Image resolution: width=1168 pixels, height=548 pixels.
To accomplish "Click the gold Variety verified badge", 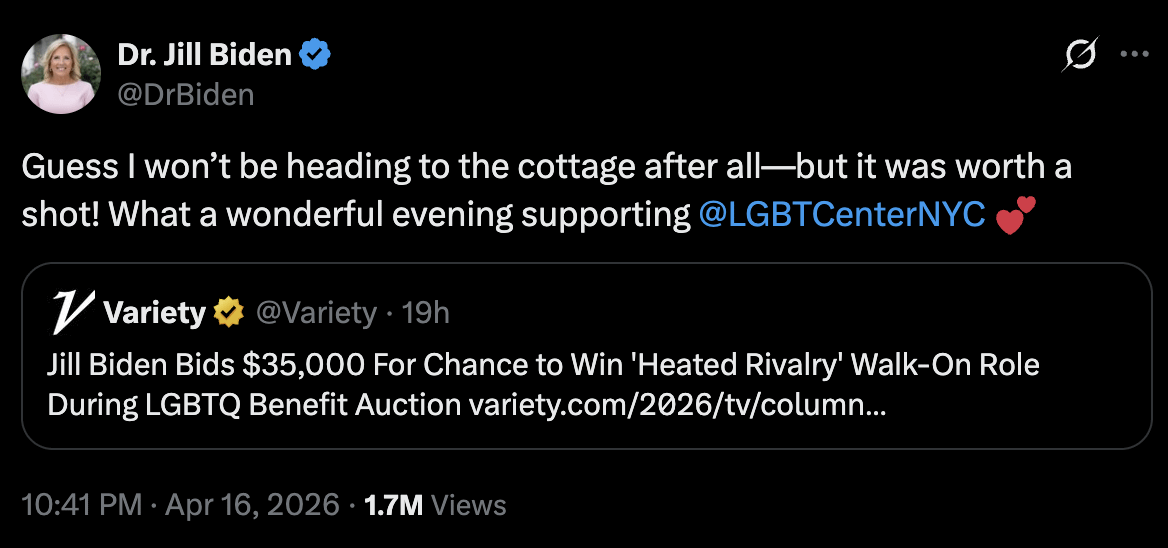I will point(230,313).
